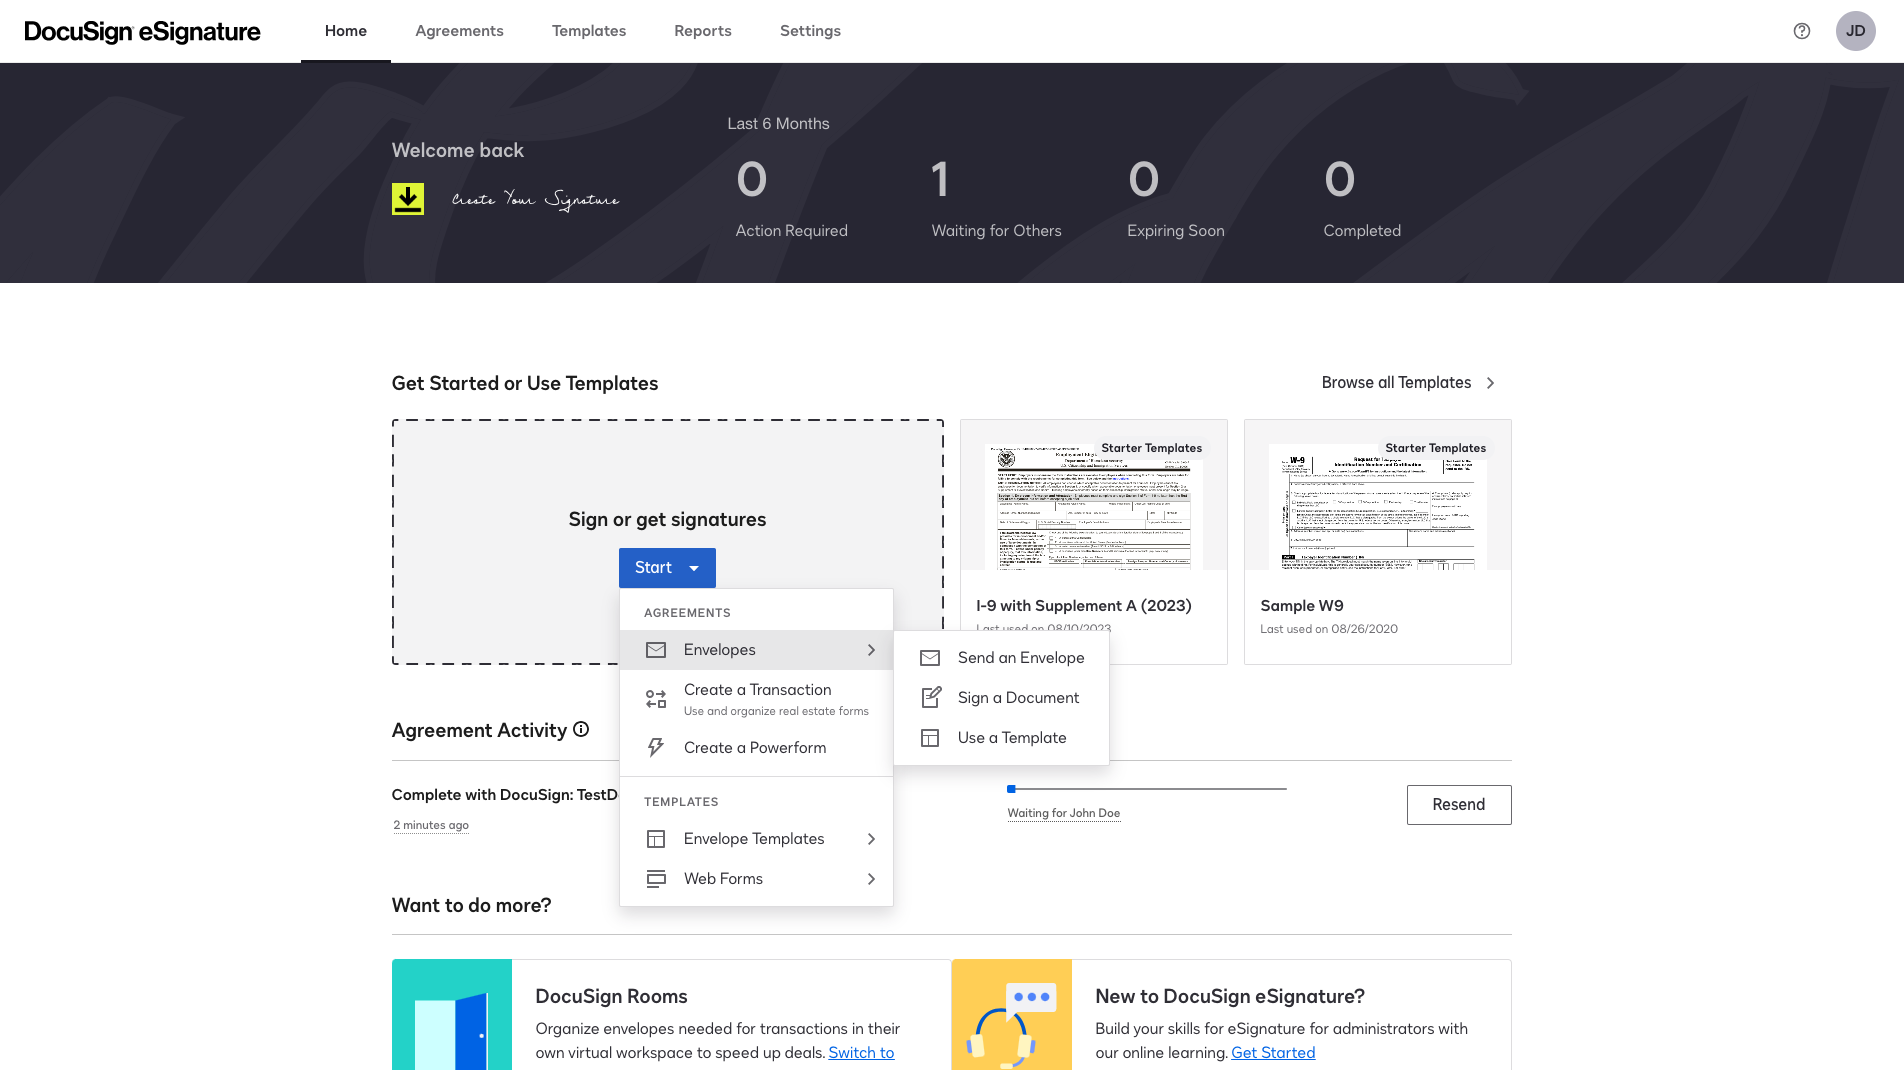The width and height of the screenshot is (1904, 1070).
Task: Click the help question mark icon
Action: coord(1801,31)
